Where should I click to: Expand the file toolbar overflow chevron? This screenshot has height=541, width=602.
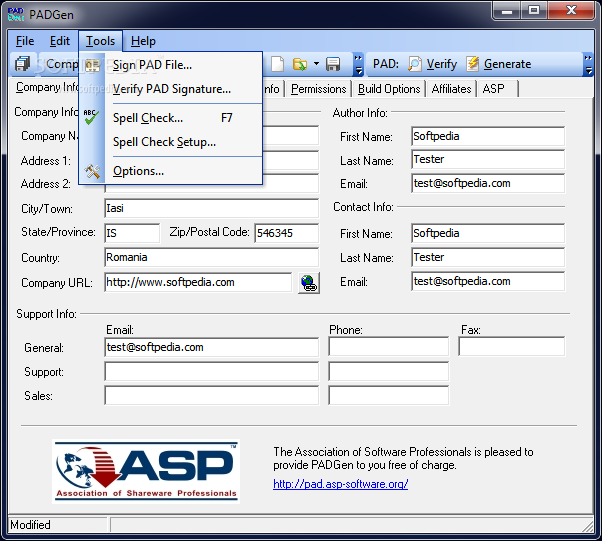click(x=358, y=64)
